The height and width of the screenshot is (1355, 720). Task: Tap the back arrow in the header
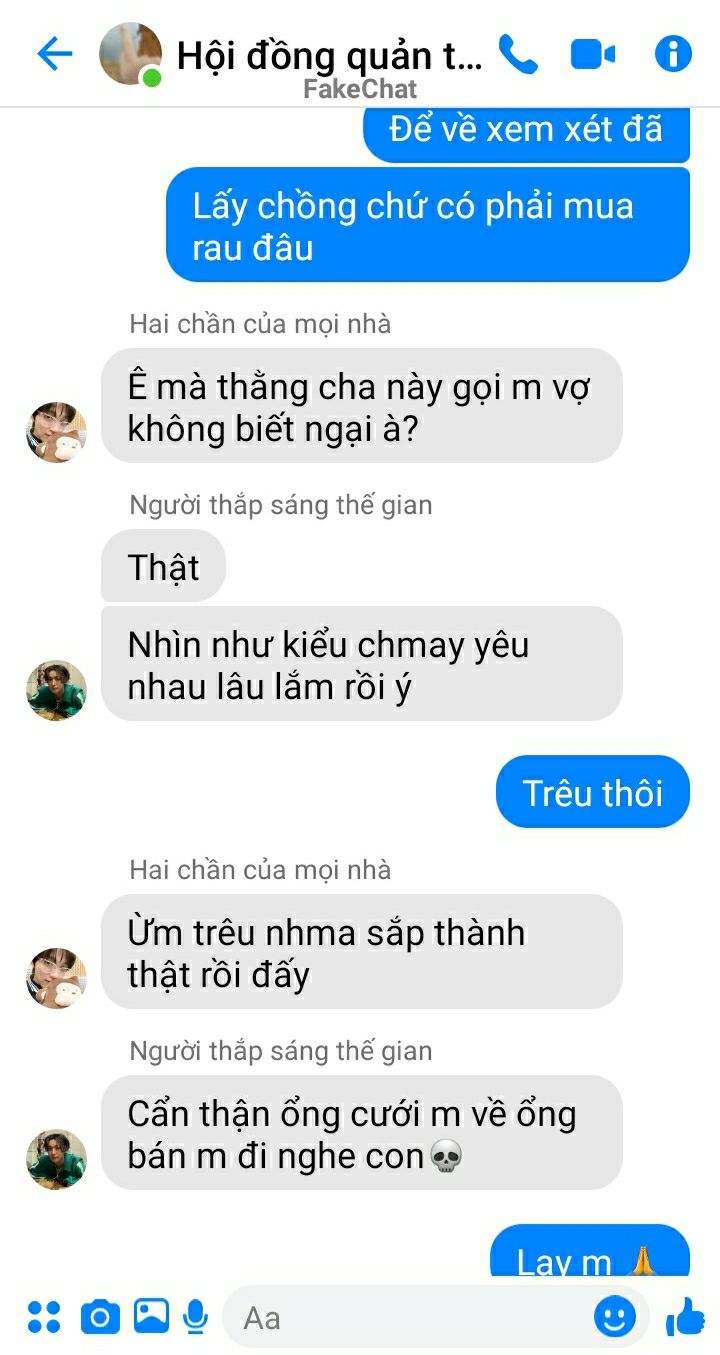click(x=55, y=54)
